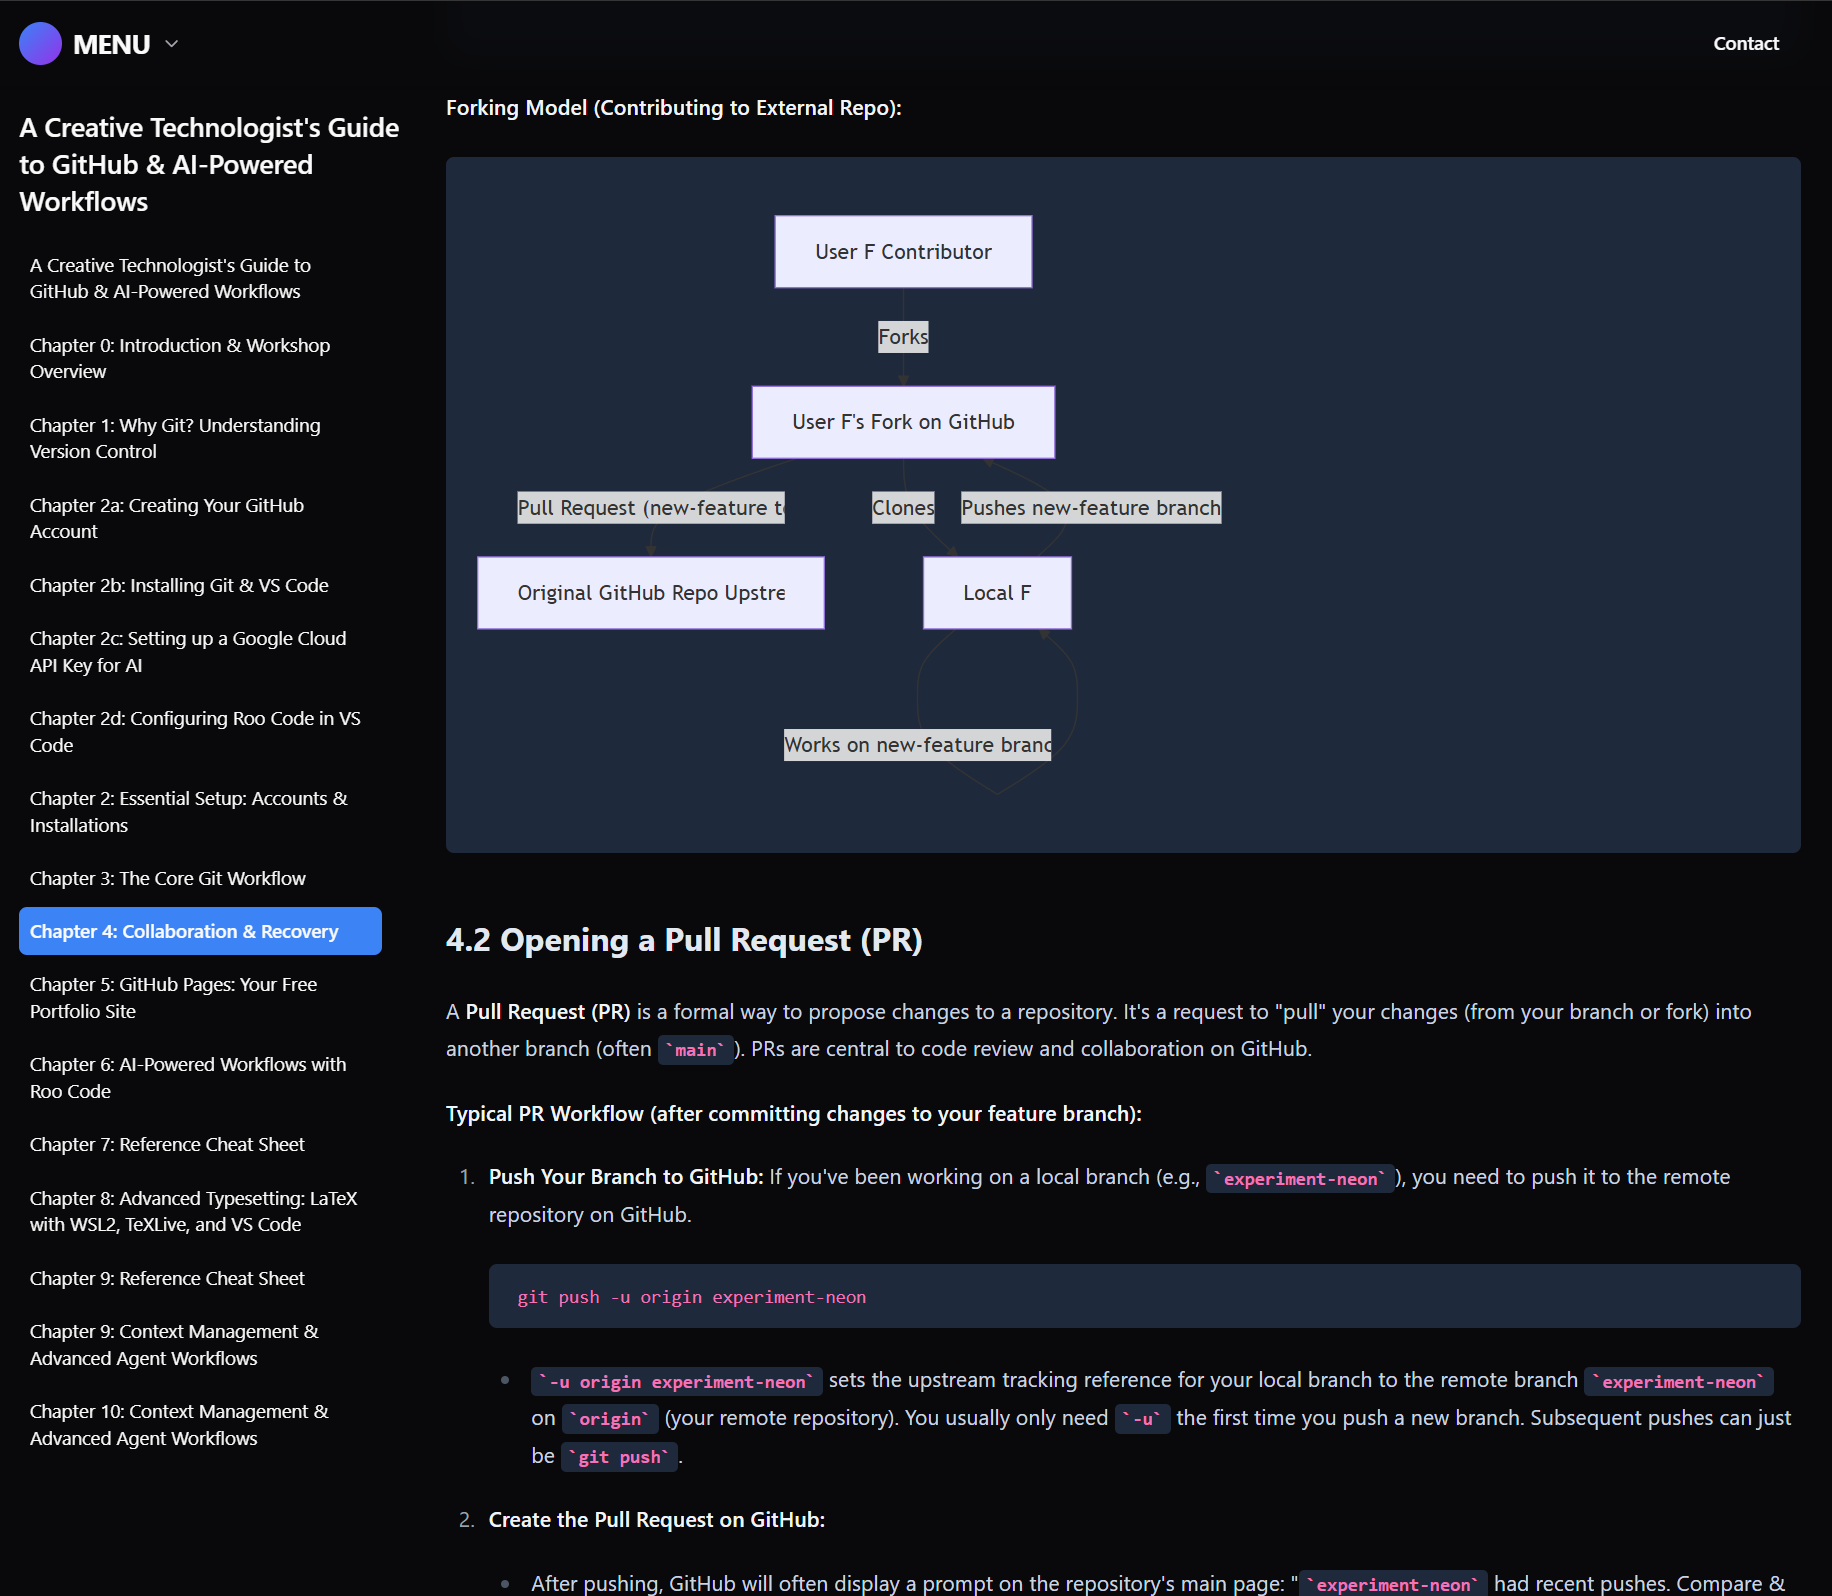Click the `git push` inline code
The width and height of the screenshot is (1832, 1596).
tap(619, 1457)
